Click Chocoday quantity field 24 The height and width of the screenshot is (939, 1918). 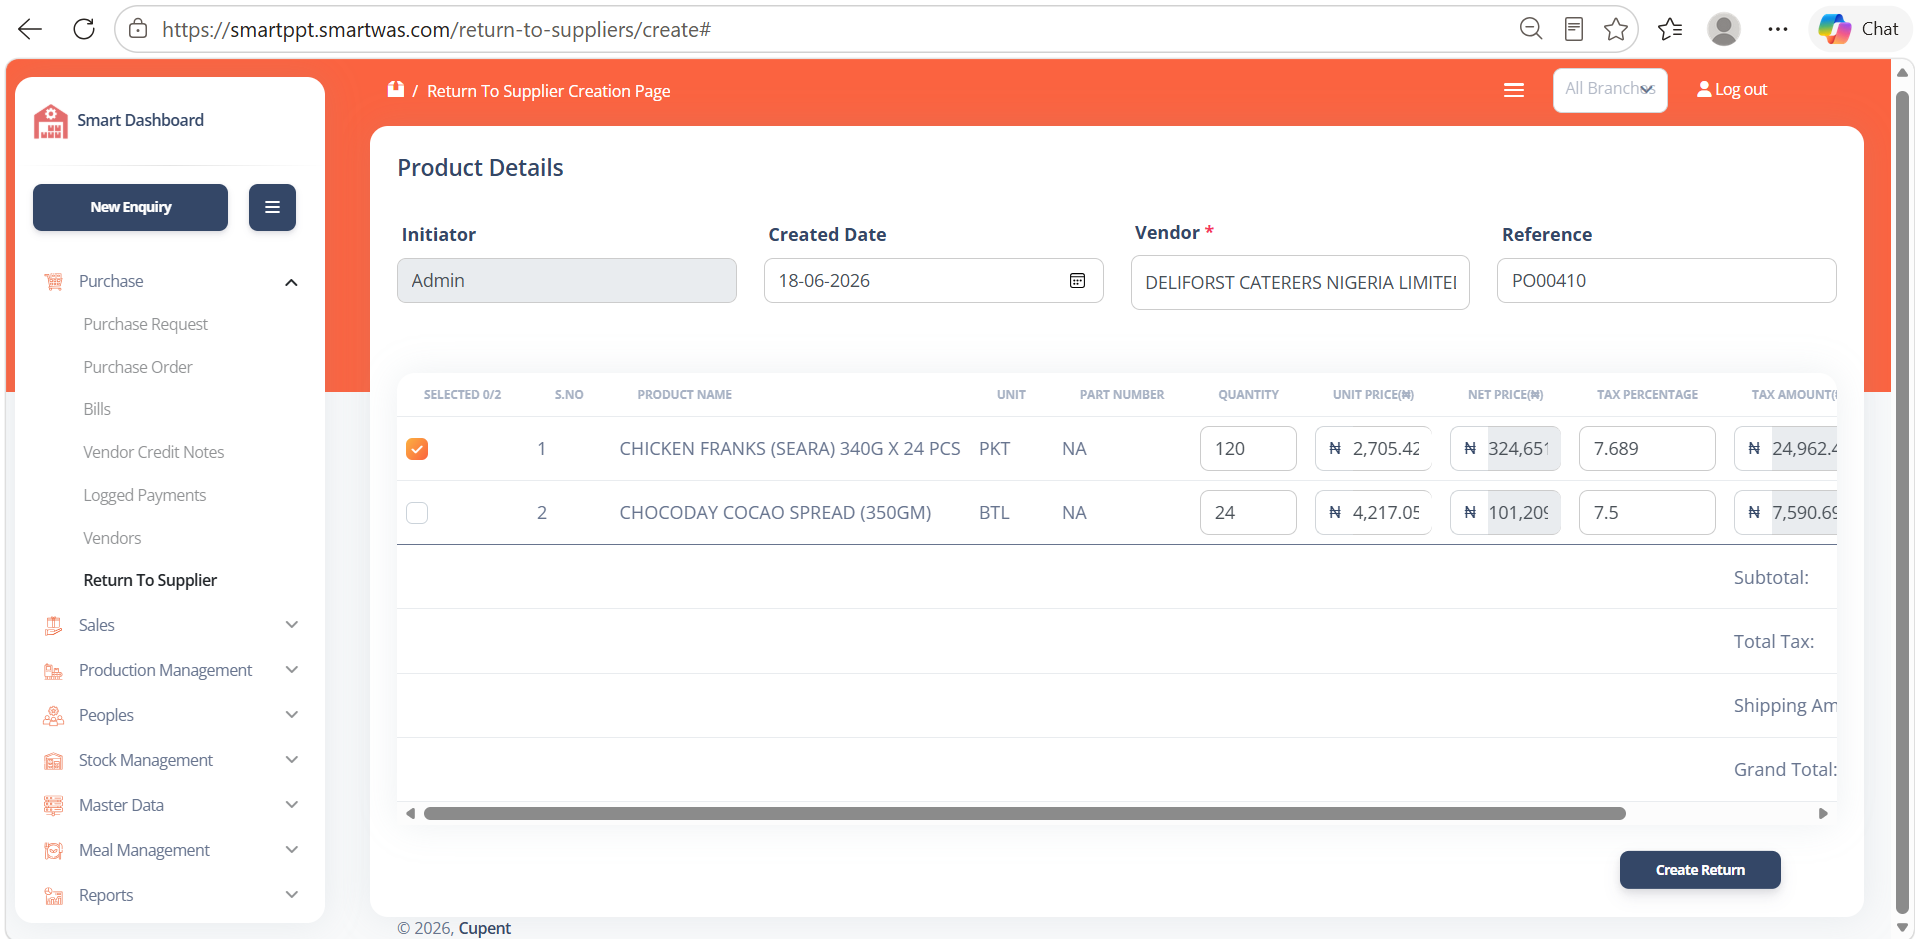click(1248, 513)
